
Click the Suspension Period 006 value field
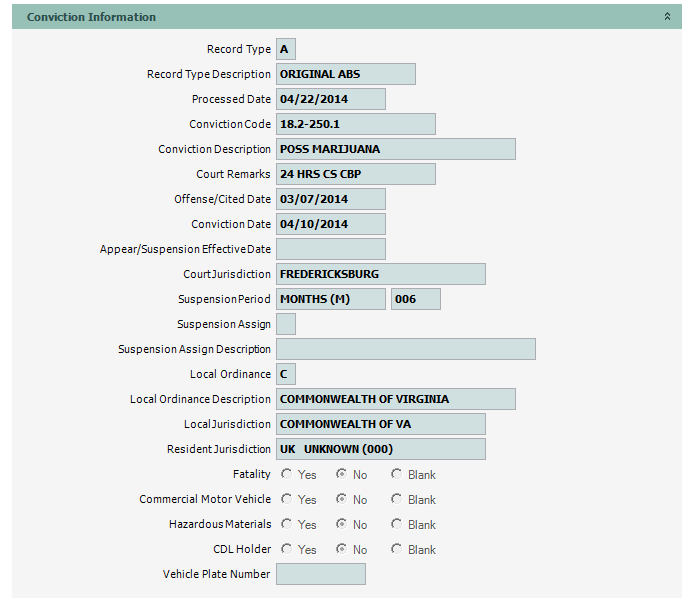pos(415,299)
